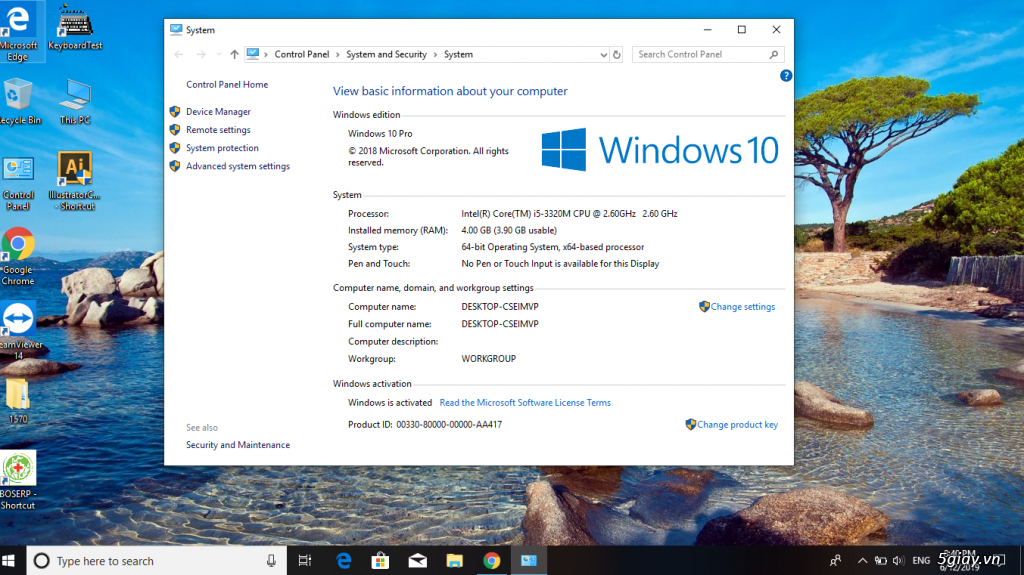The height and width of the screenshot is (575, 1024).
Task: Click Change product key link
Action: [737, 425]
